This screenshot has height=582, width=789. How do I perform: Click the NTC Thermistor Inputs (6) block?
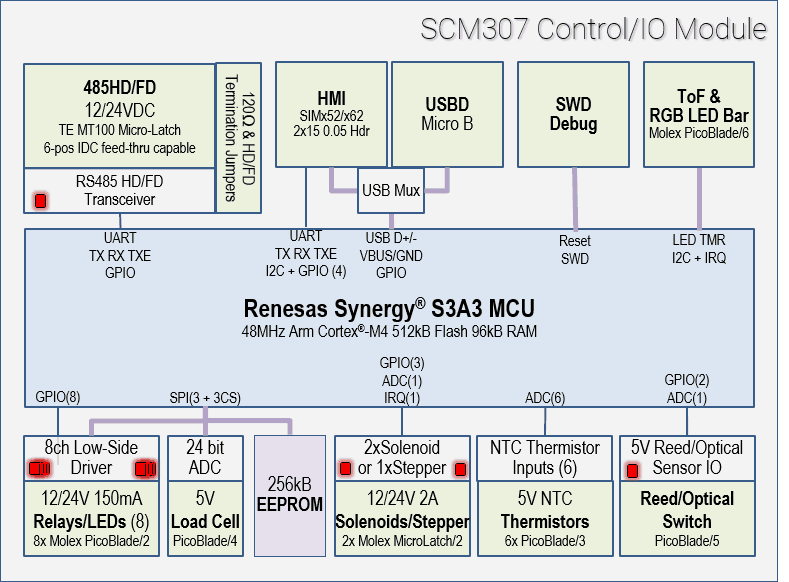(x=545, y=458)
